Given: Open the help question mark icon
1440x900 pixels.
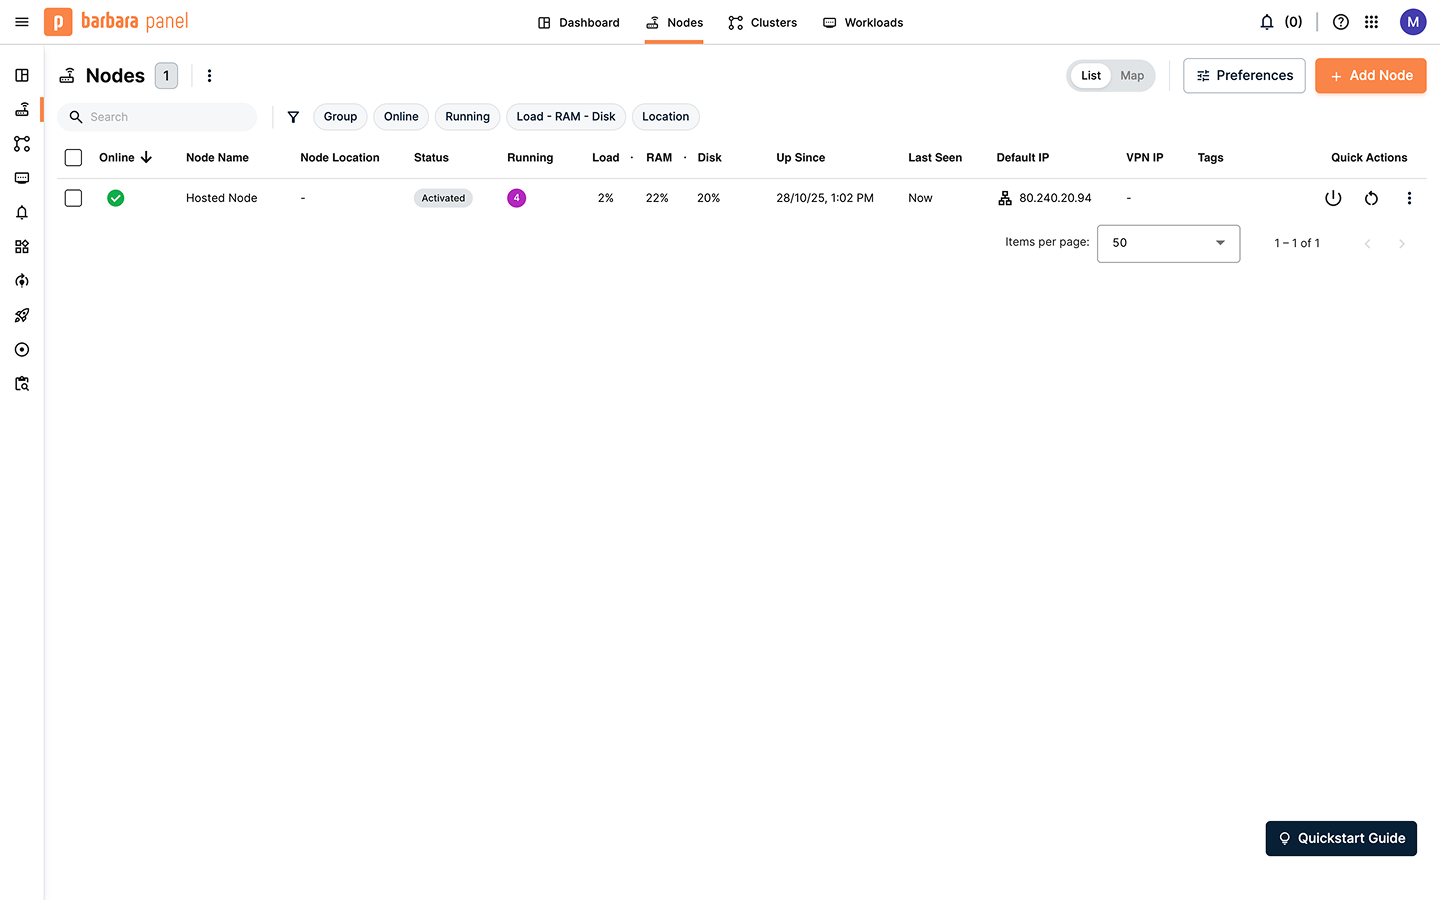Looking at the screenshot, I should tap(1341, 22).
